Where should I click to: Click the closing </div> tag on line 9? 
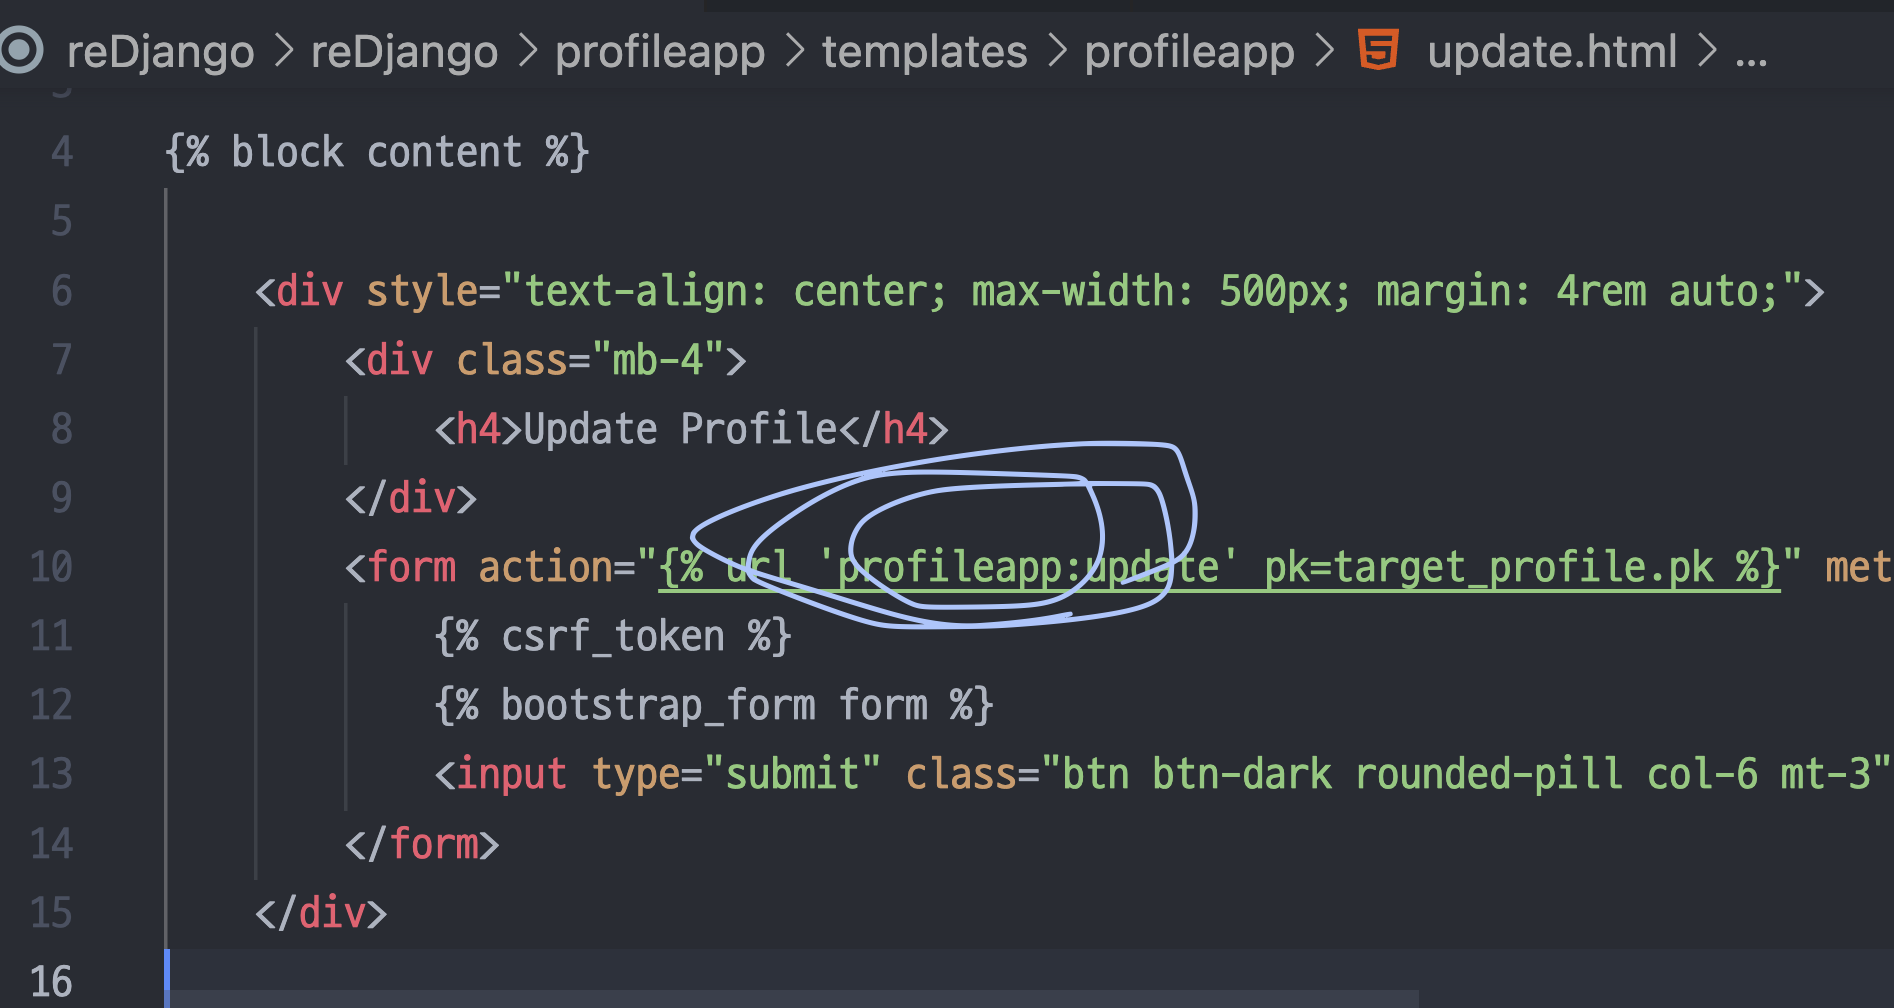[411, 498]
